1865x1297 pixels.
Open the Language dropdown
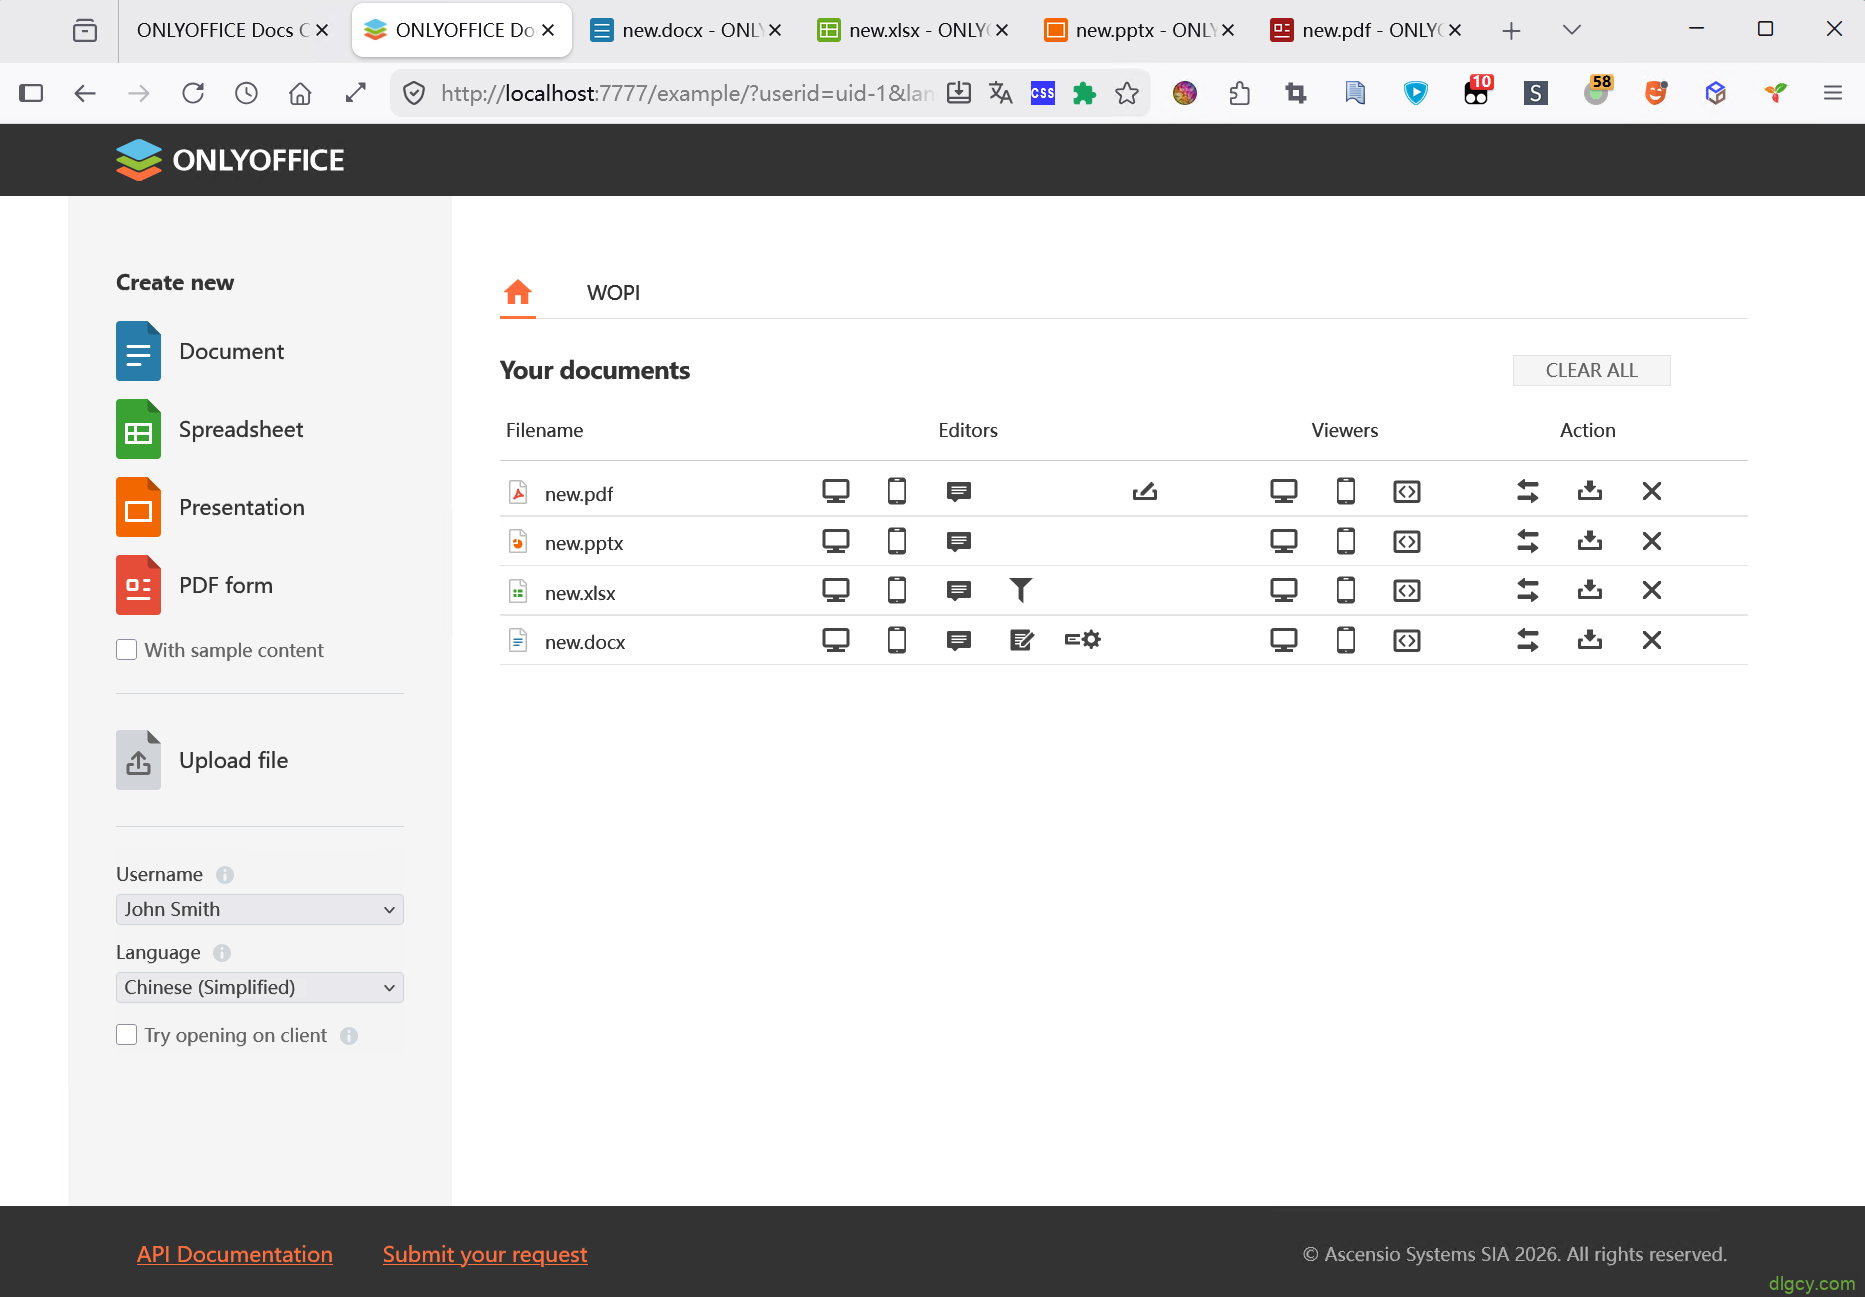coord(260,987)
